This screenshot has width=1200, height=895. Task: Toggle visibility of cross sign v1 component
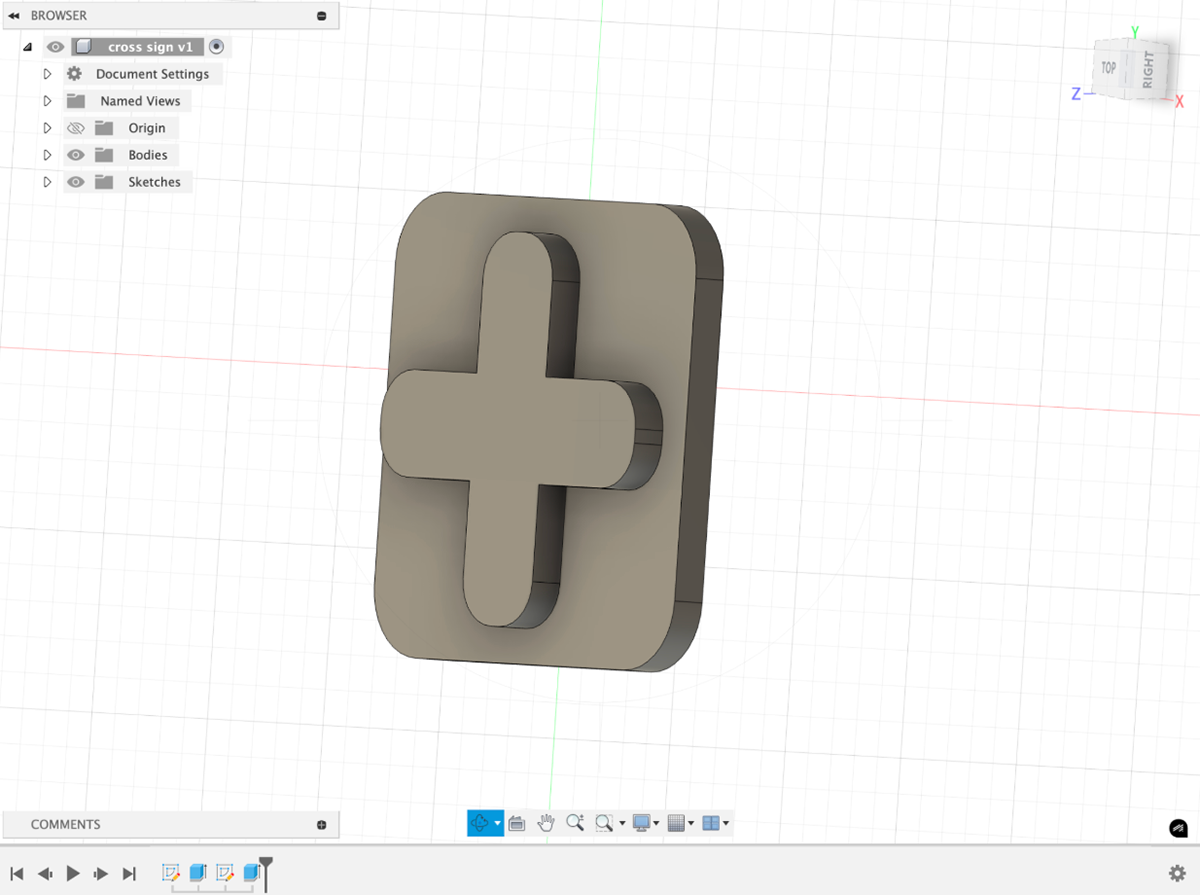pos(56,47)
